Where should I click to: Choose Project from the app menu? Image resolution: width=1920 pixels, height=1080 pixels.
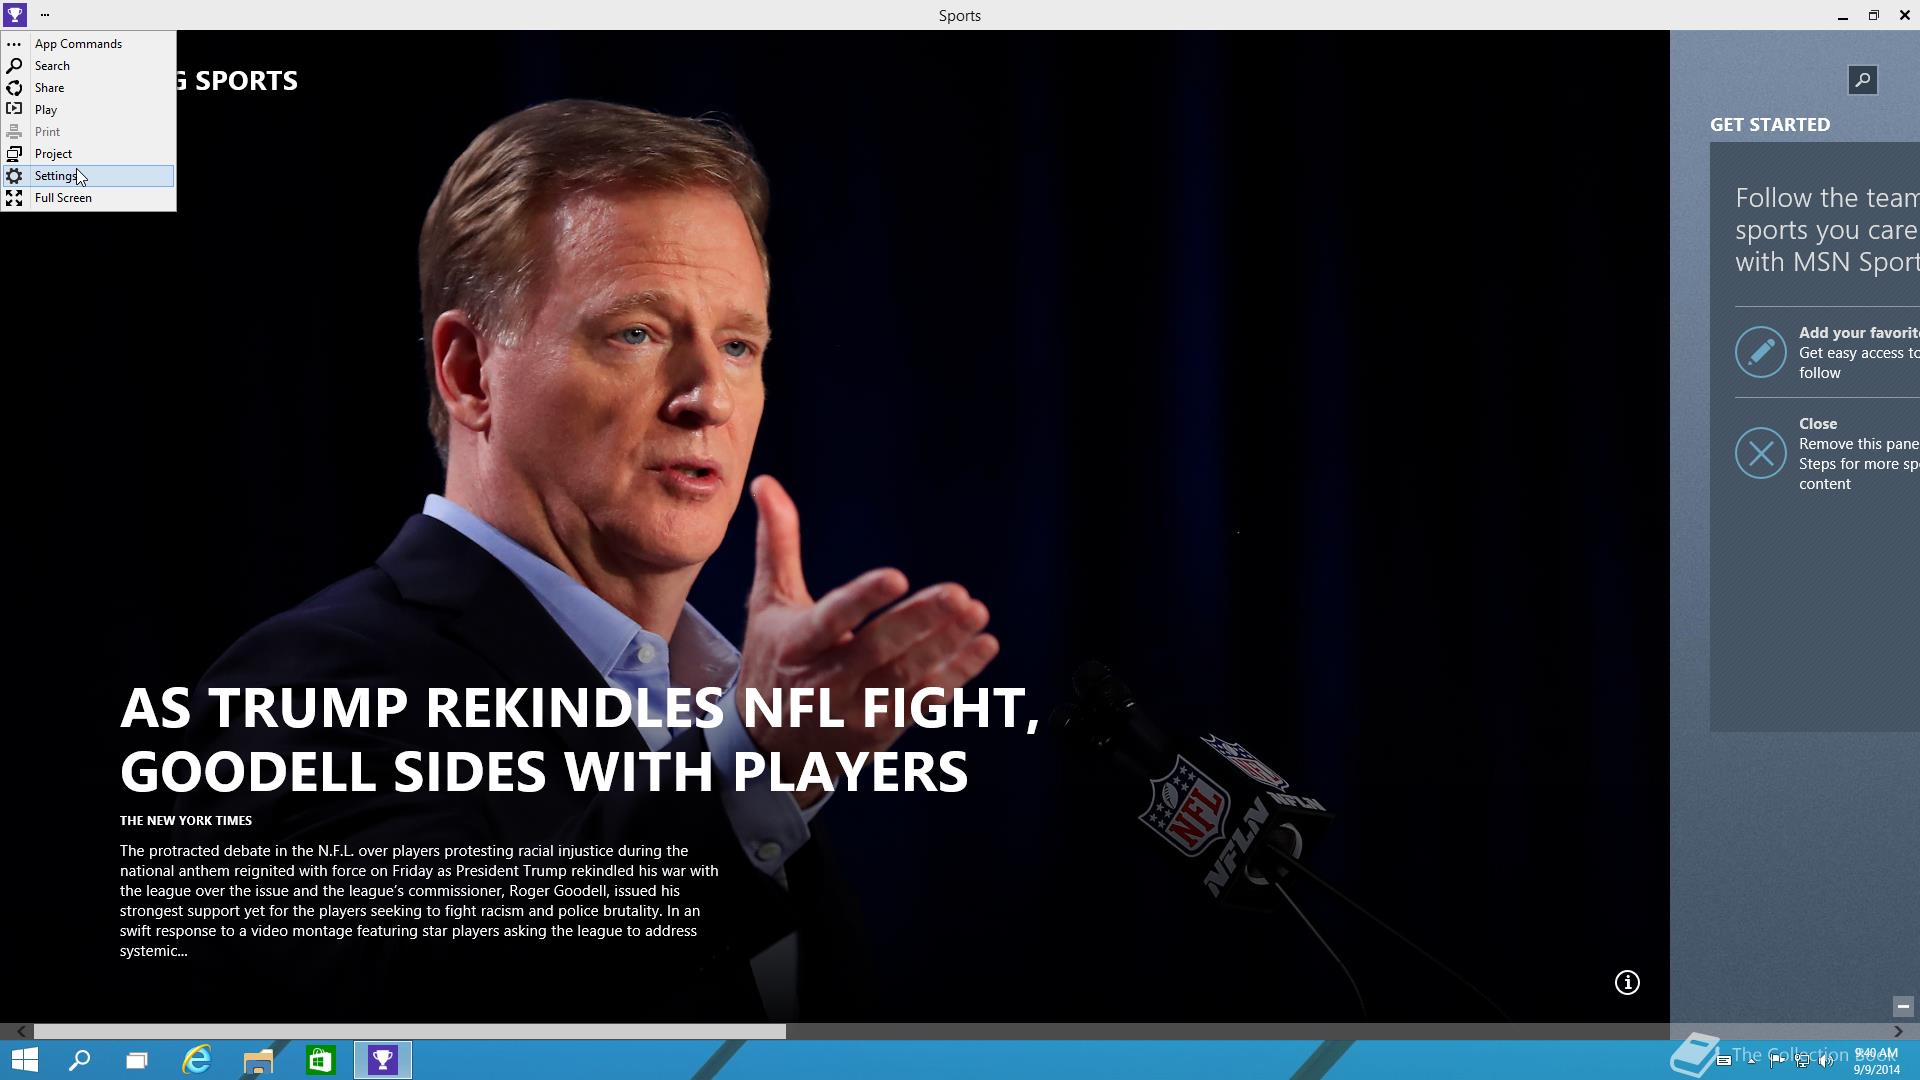point(88,154)
